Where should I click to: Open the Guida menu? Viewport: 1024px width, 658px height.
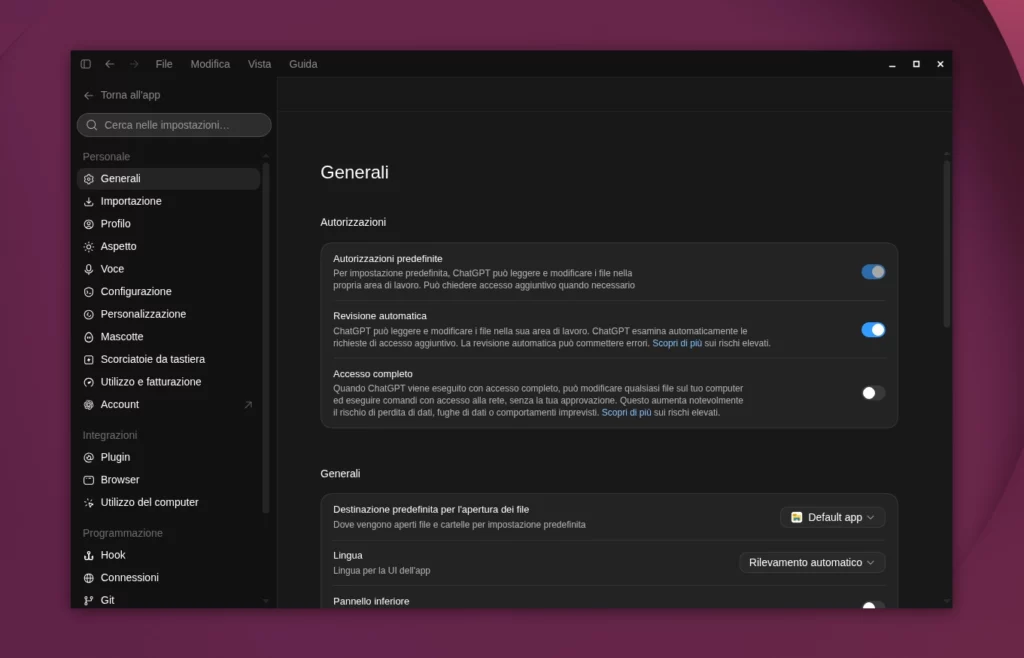click(x=303, y=64)
